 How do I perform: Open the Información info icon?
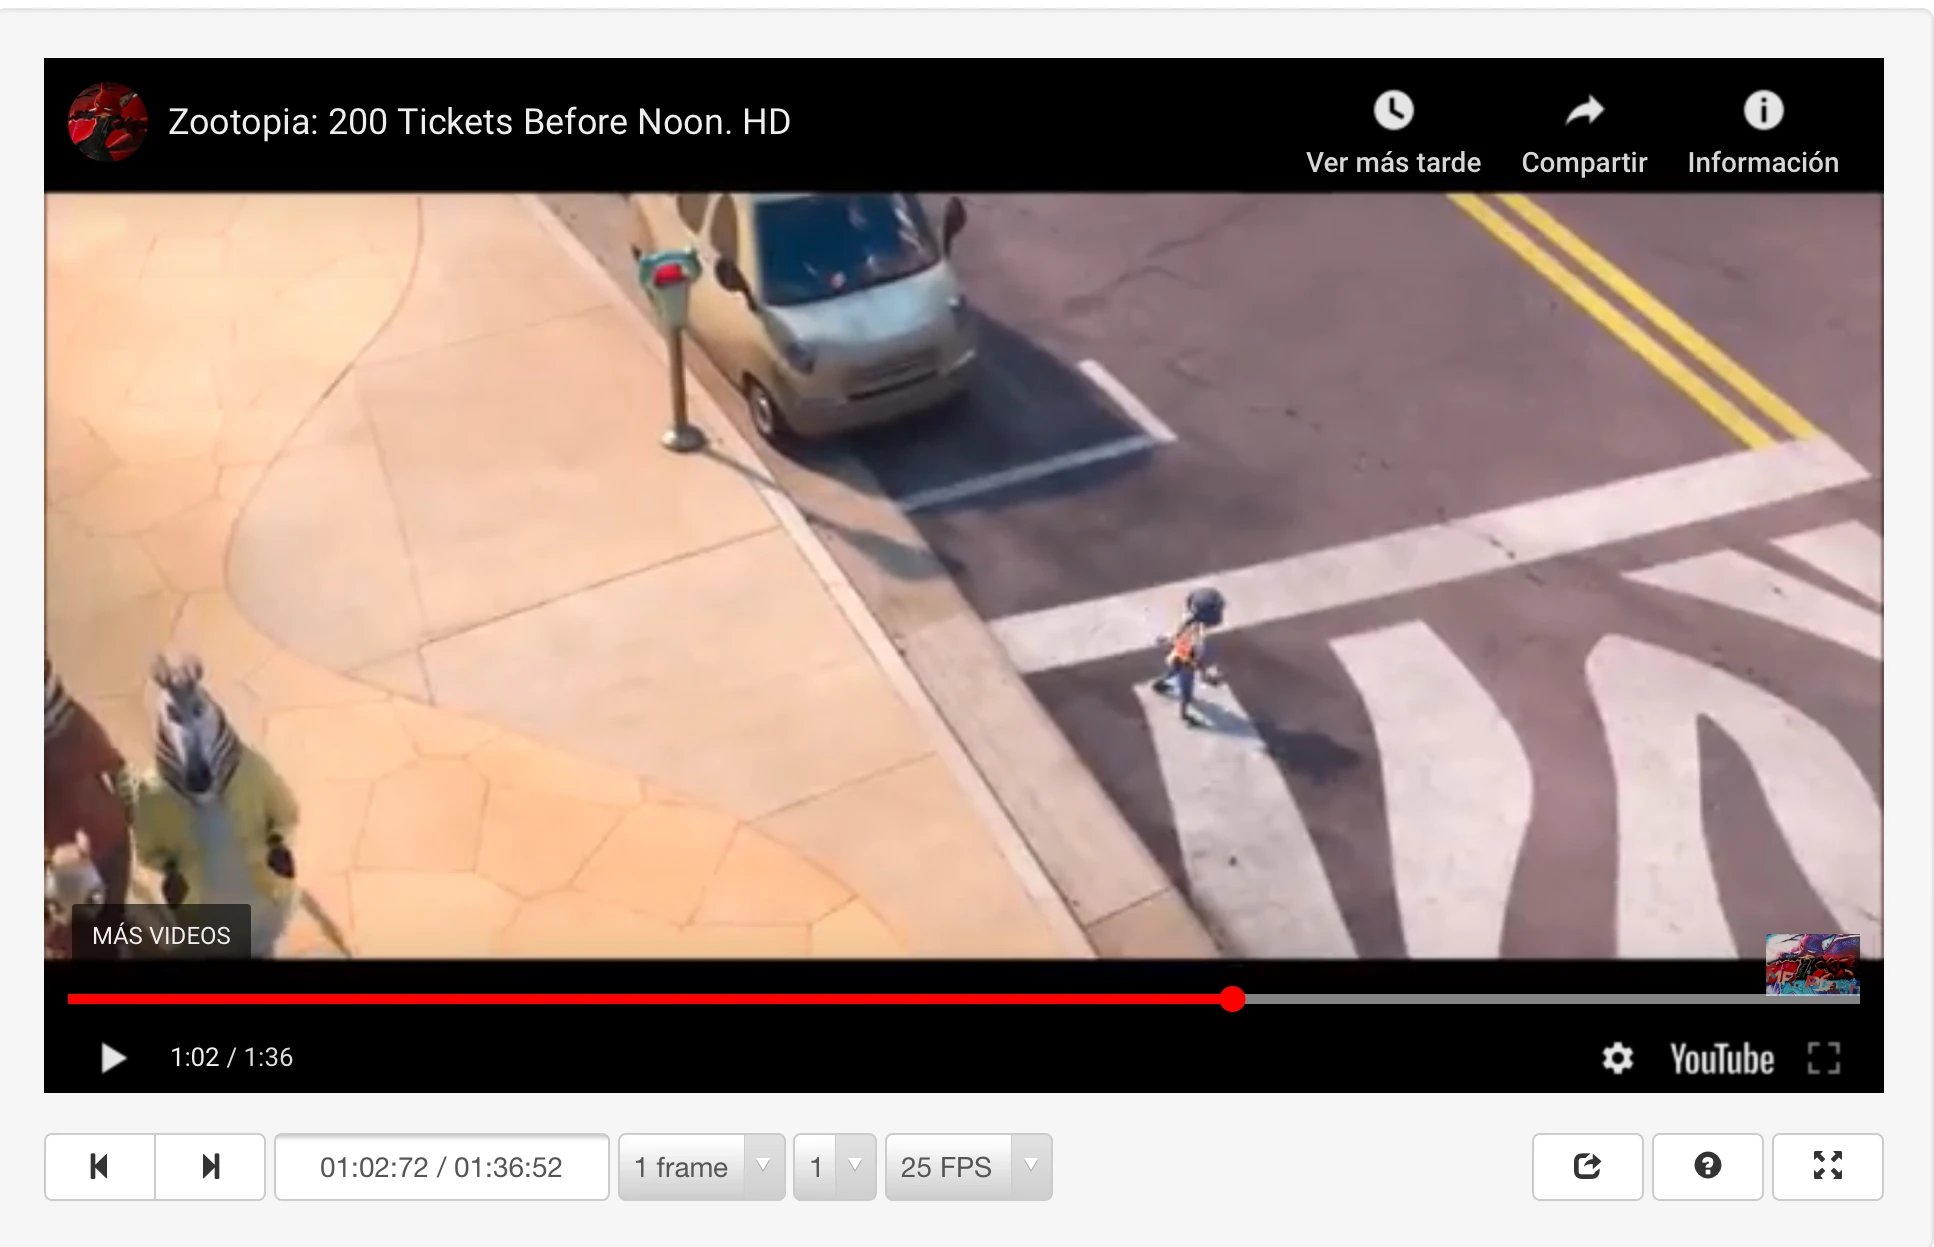(x=1763, y=111)
